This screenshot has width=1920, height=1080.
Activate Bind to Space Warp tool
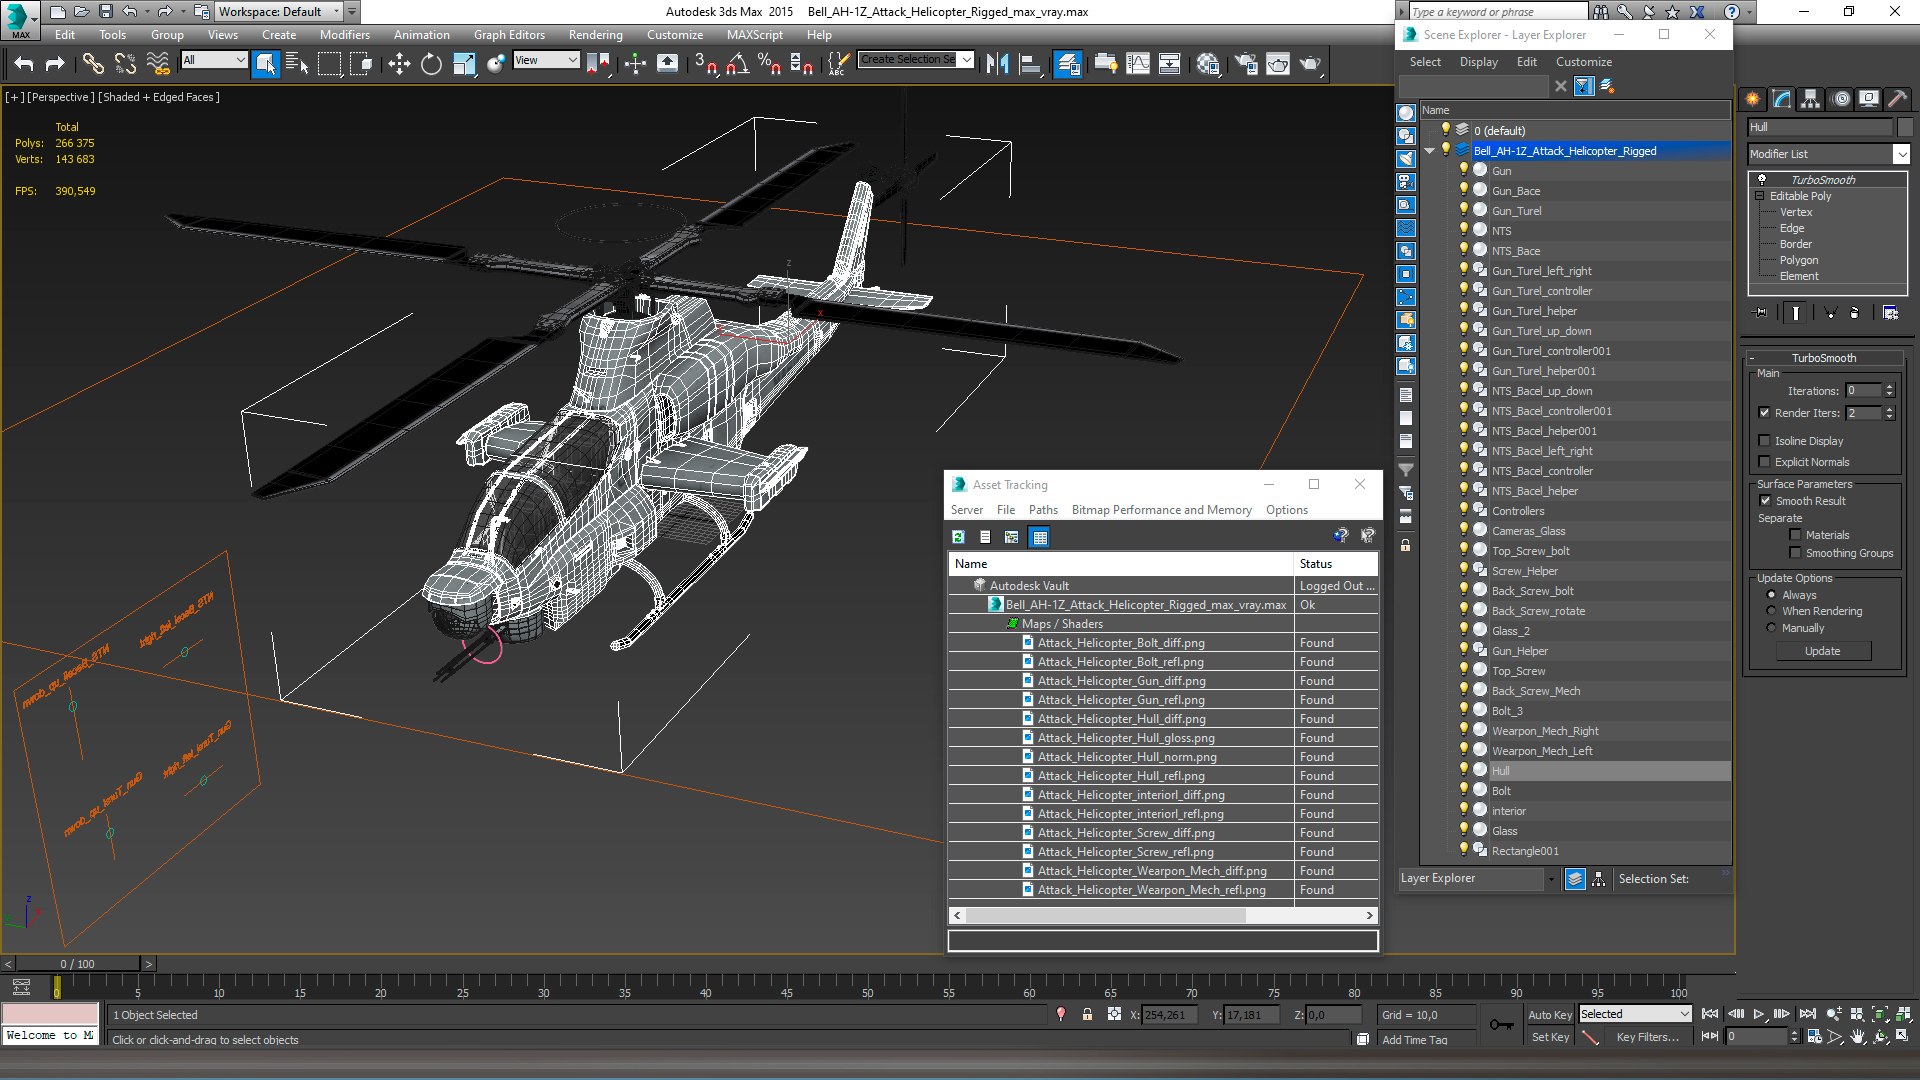click(x=158, y=64)
